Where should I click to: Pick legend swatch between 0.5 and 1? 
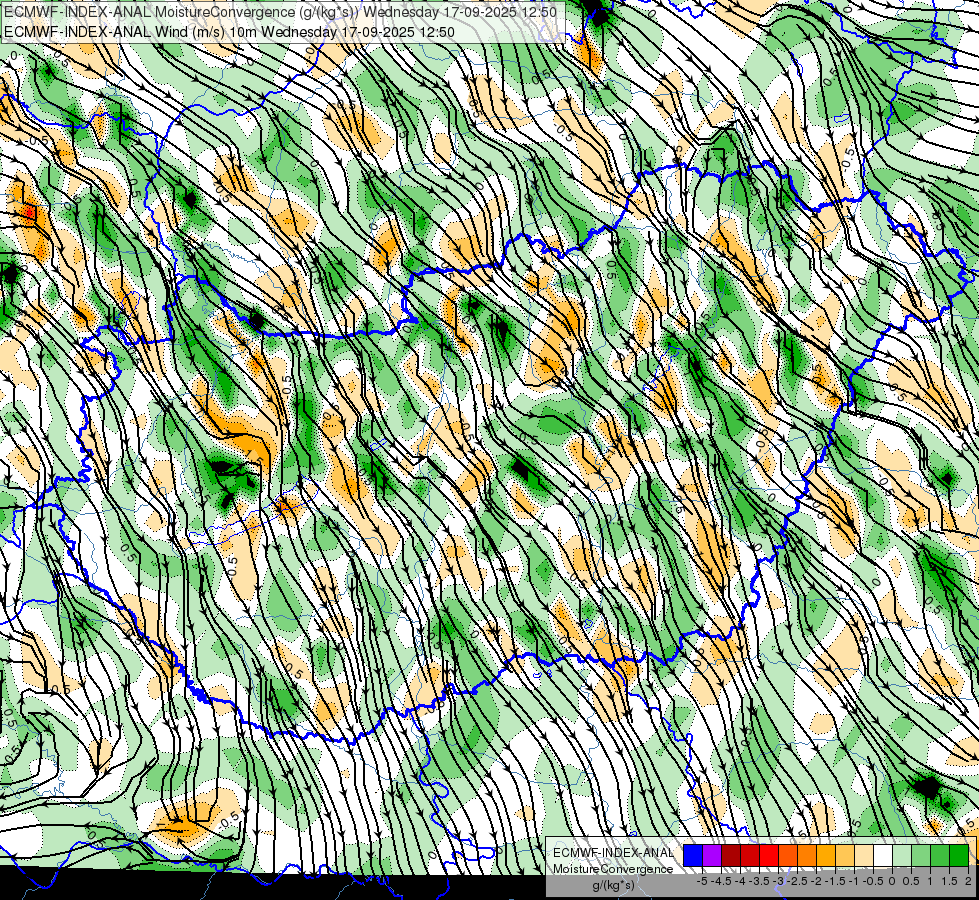click(921, 855)
